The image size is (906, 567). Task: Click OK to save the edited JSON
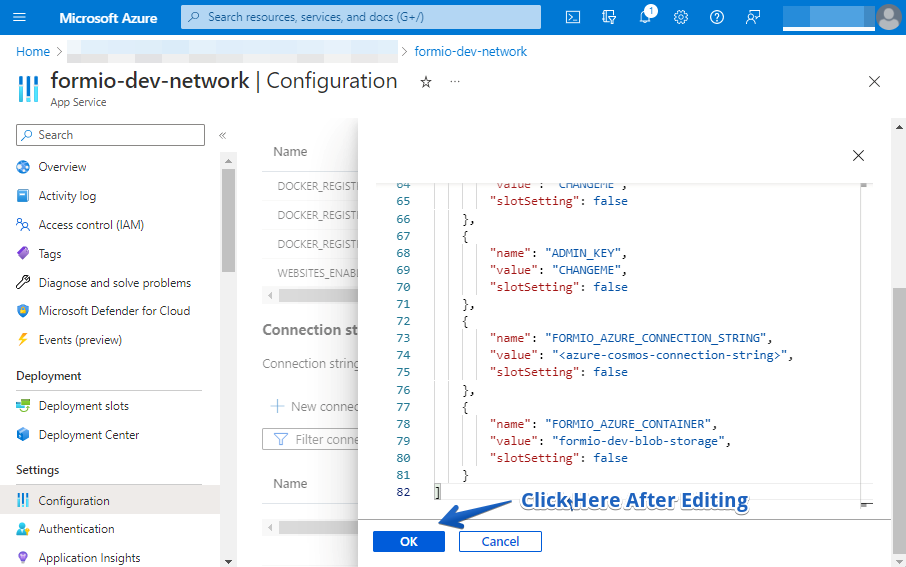(409, 542)
